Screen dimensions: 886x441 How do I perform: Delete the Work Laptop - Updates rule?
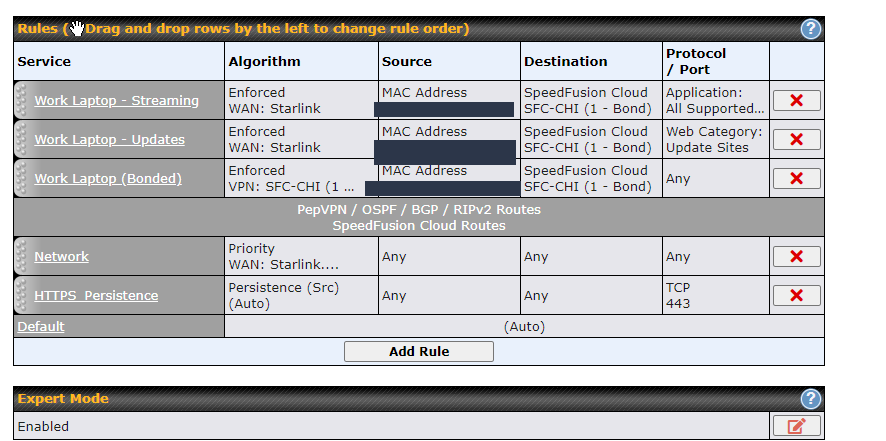796,139
